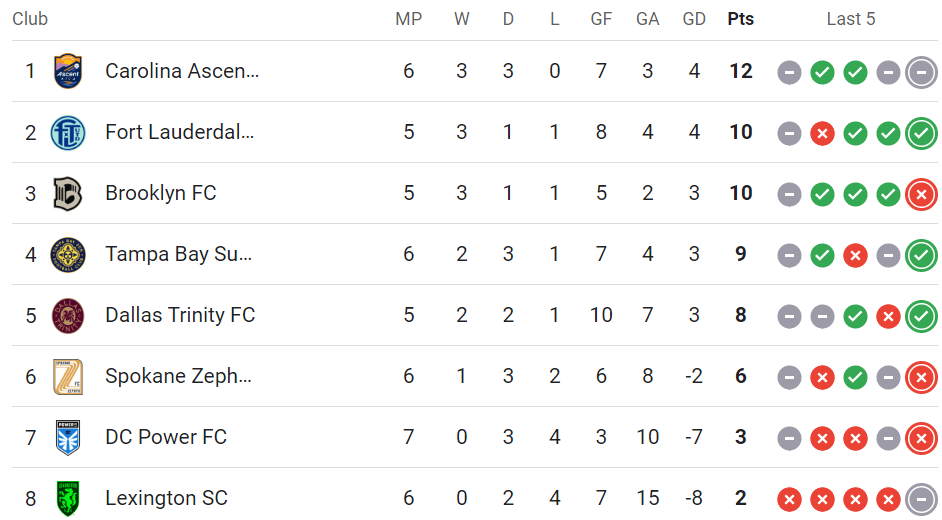Open the Dallas Trinity FC team link
Screen dimensions: 942x520
180,315
